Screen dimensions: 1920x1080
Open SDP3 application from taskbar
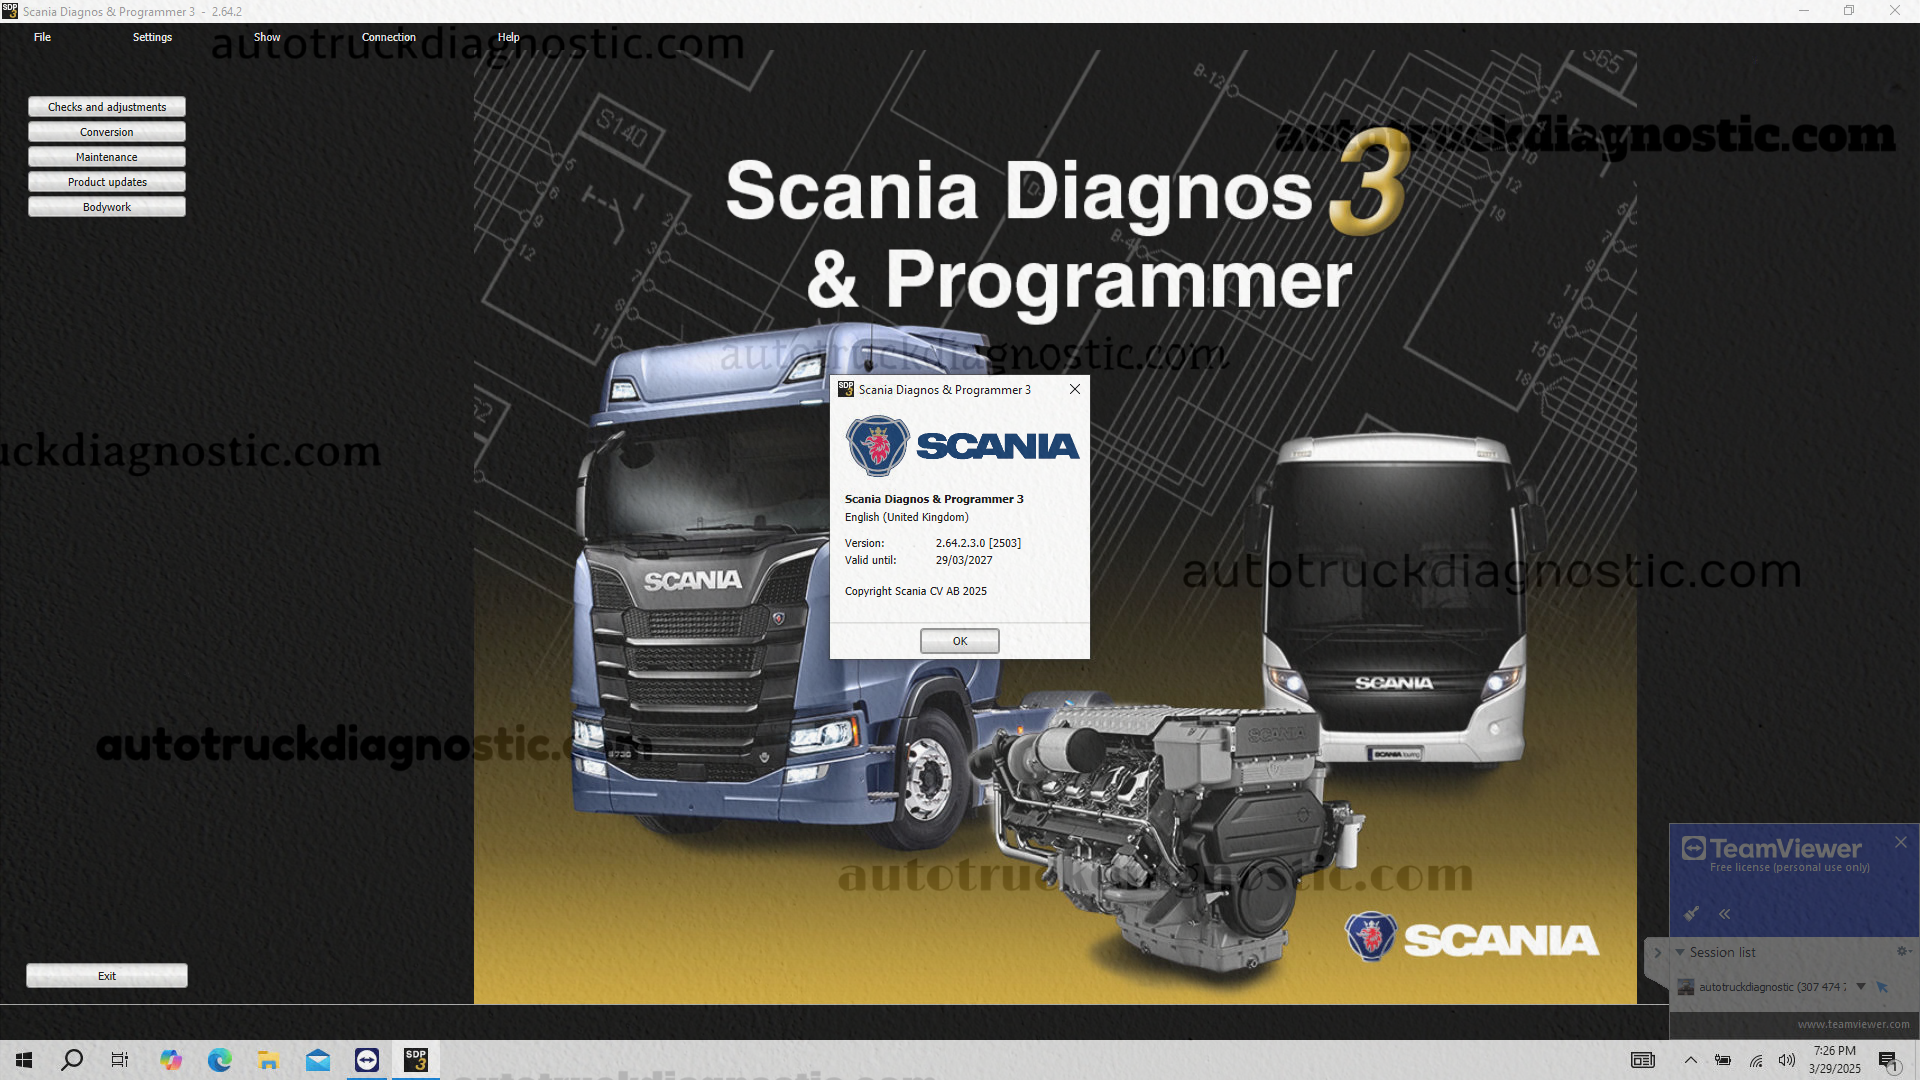point(415,1060)
